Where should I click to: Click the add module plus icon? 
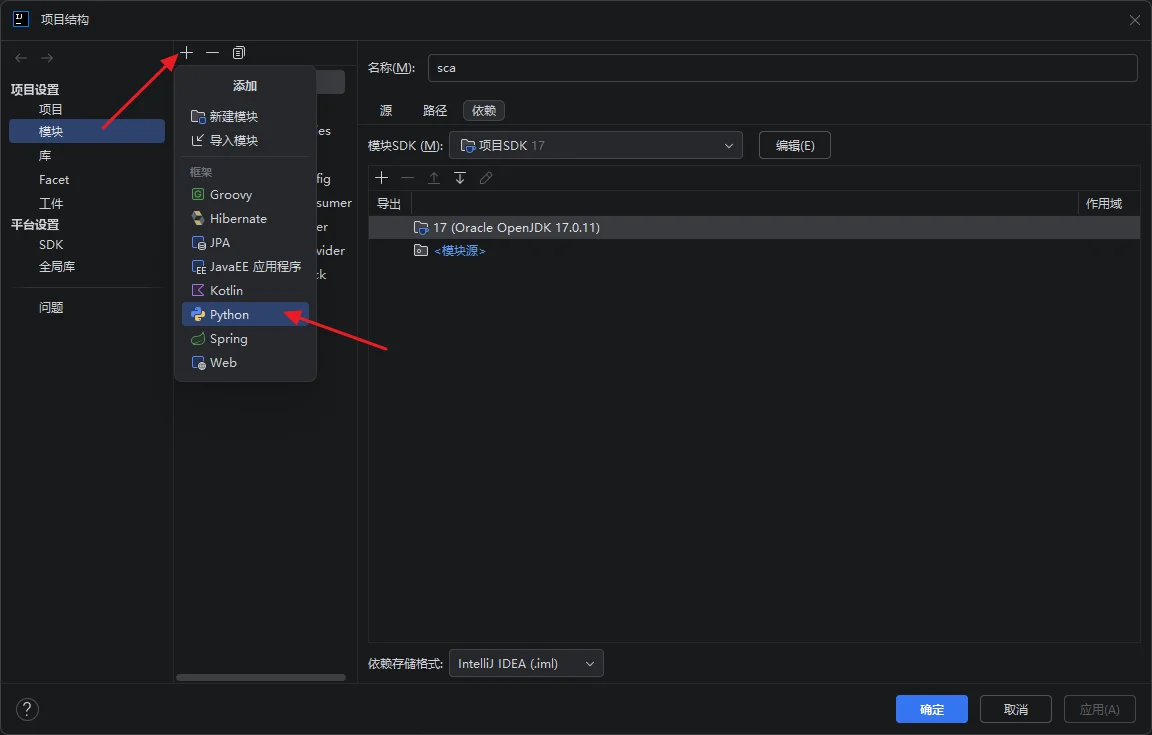187,52
